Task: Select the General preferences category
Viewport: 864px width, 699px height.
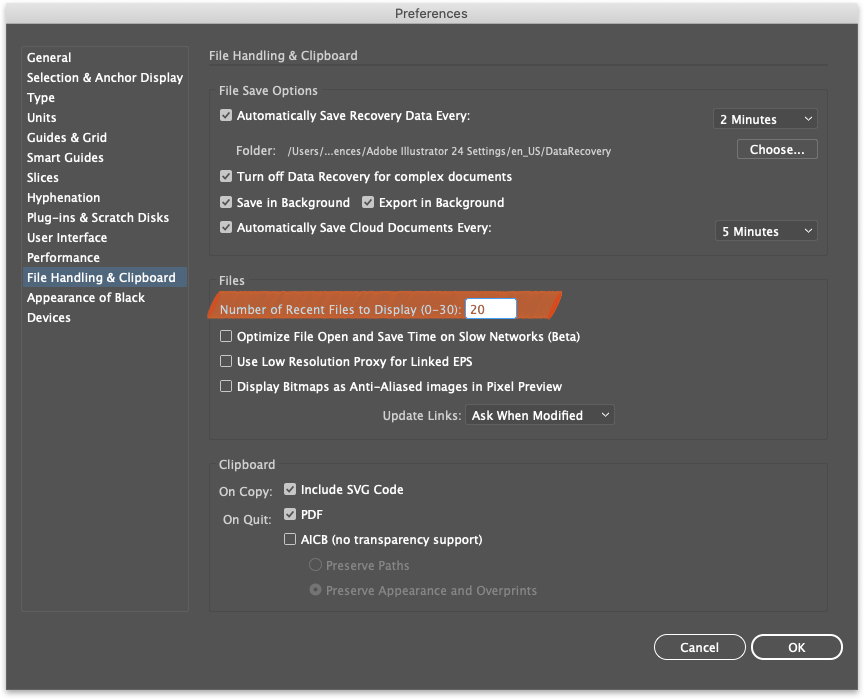Action: (x=48, y=57)
